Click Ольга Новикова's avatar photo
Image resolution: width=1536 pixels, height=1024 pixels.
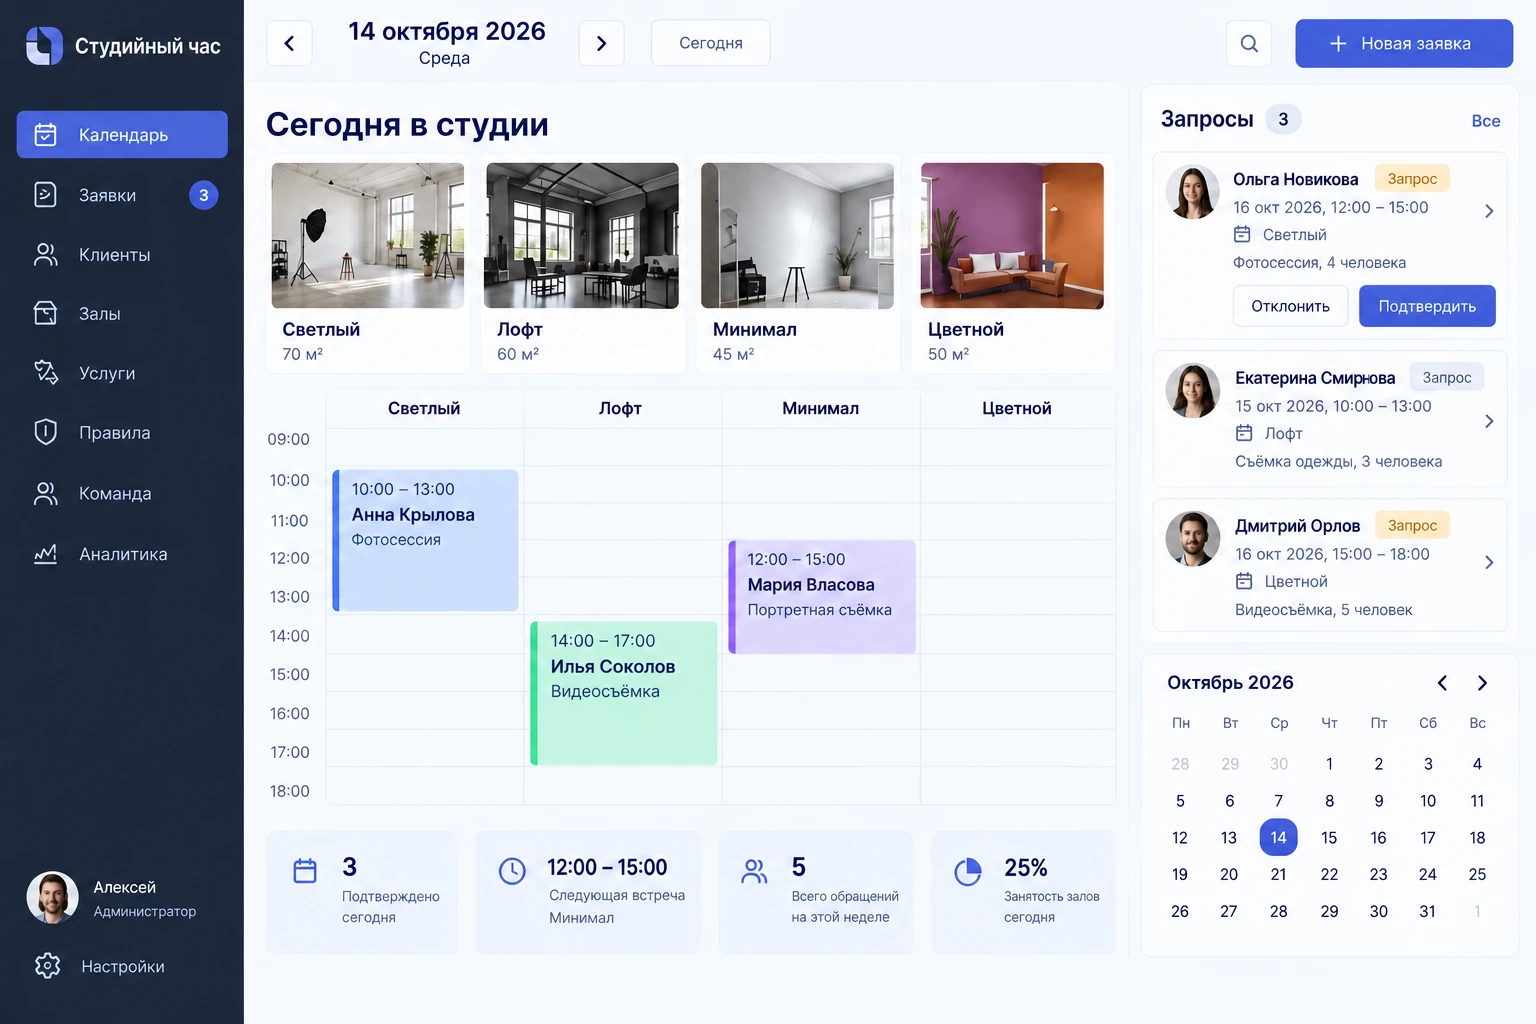tap(1193, 192)
